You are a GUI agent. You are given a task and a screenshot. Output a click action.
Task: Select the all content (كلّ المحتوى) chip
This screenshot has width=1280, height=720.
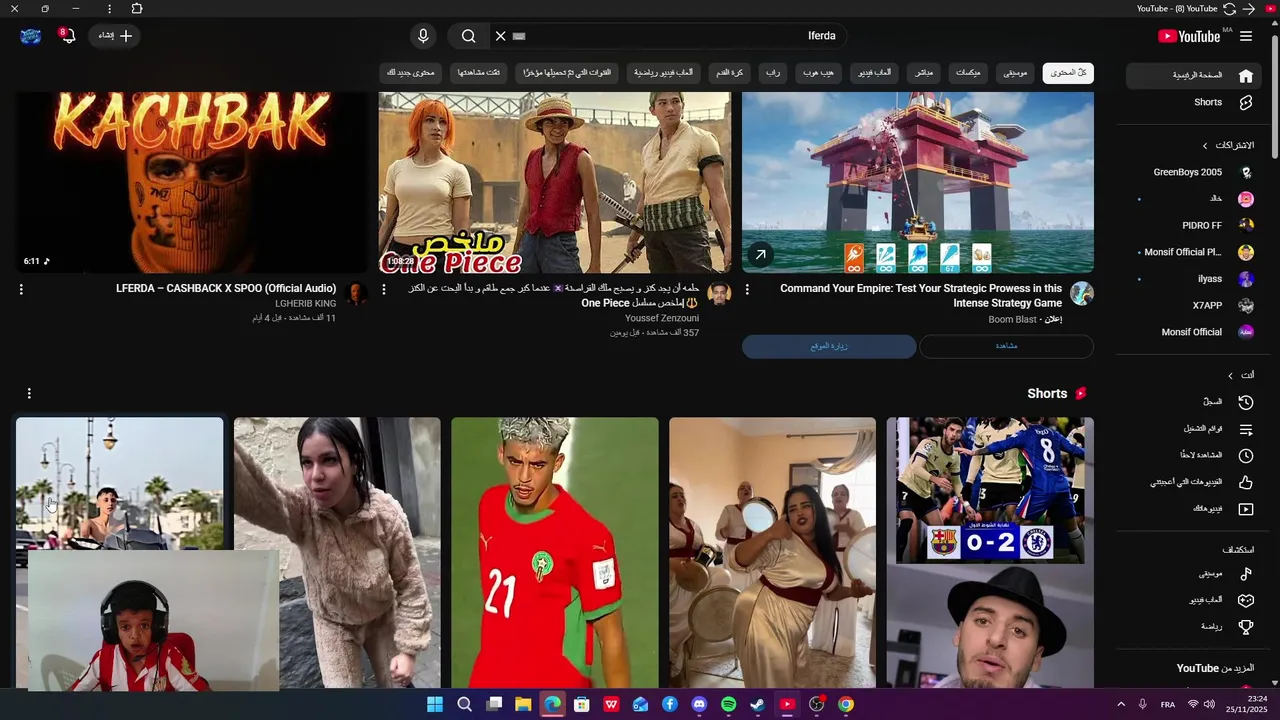(1068, 73)
